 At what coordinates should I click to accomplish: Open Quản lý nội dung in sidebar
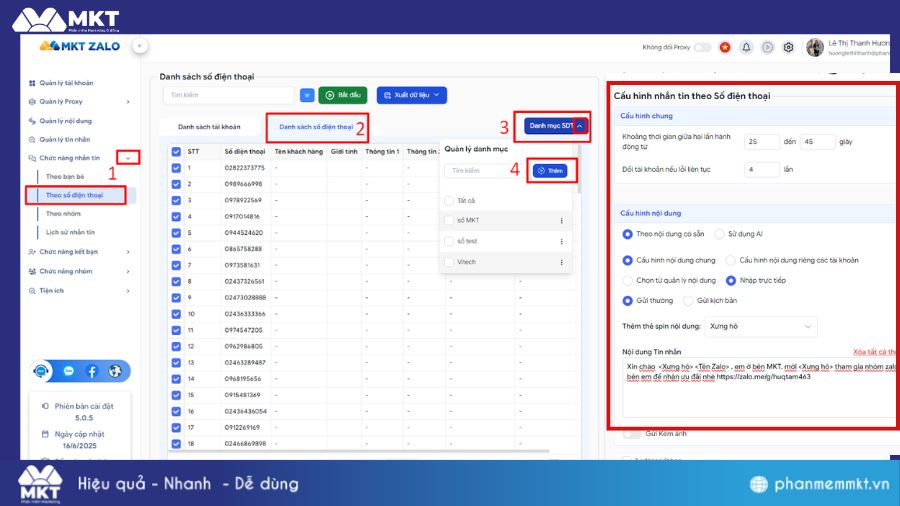[65, 121]
